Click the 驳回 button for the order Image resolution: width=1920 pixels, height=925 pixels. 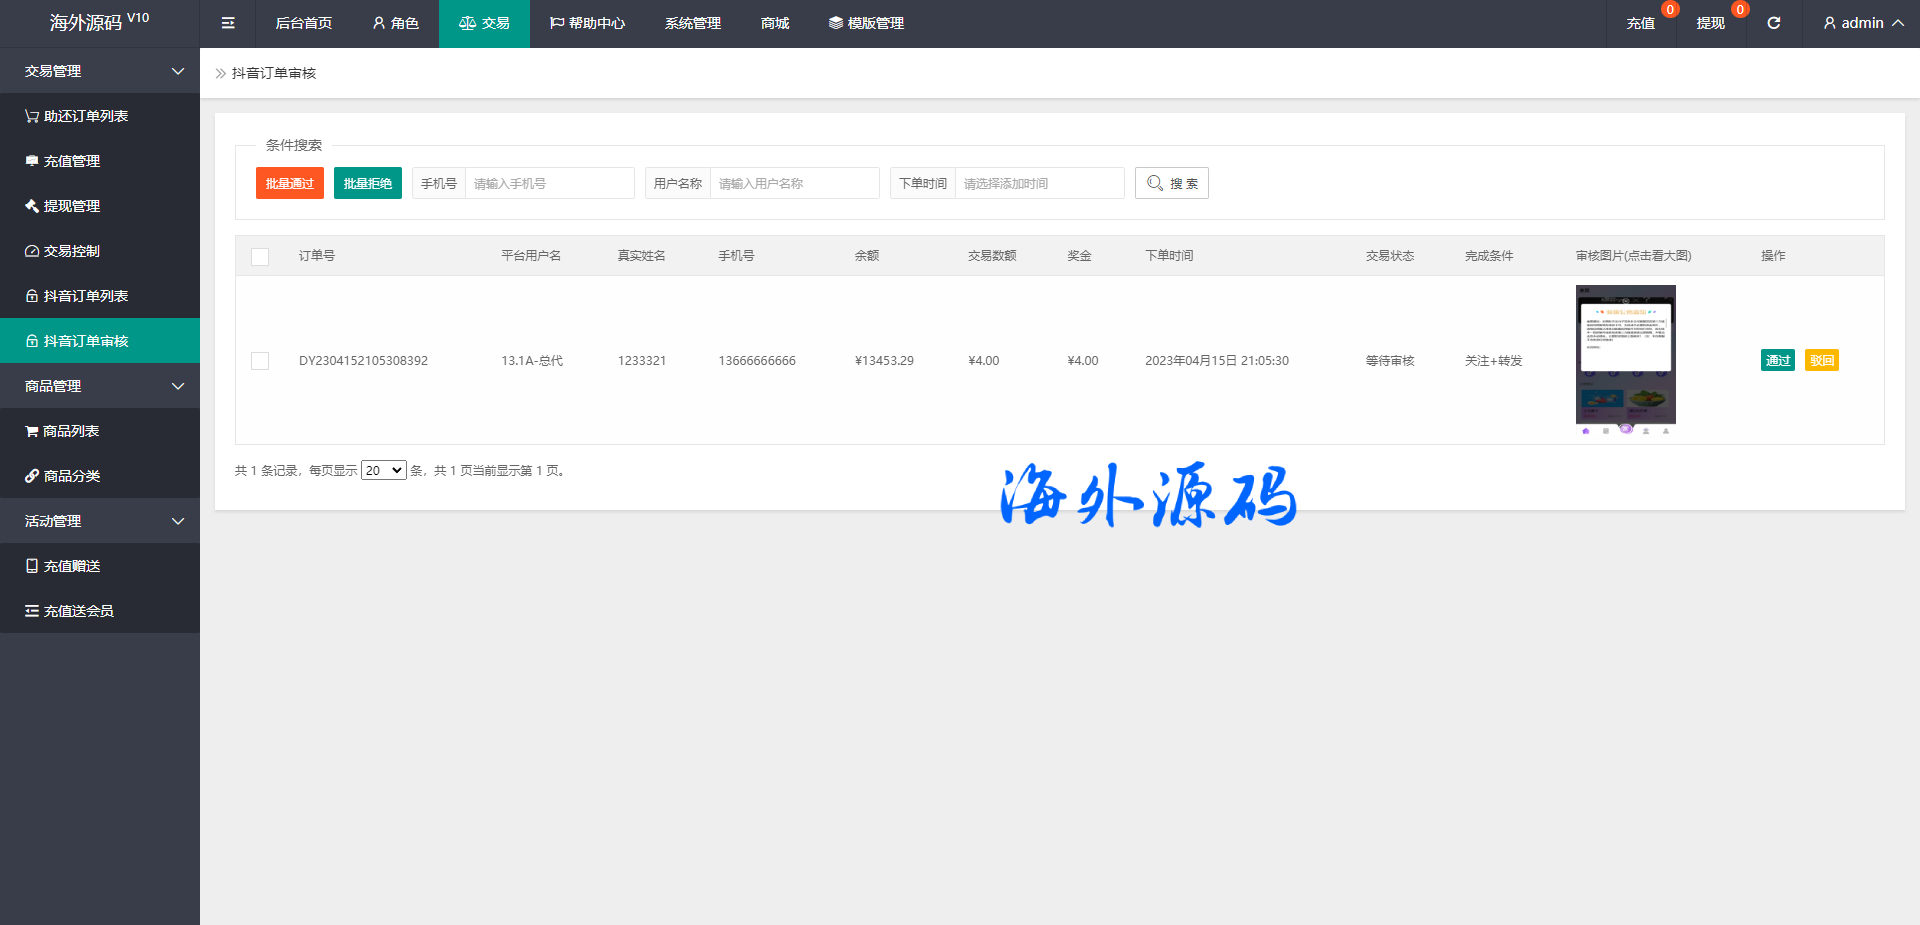pos(1821,360)
